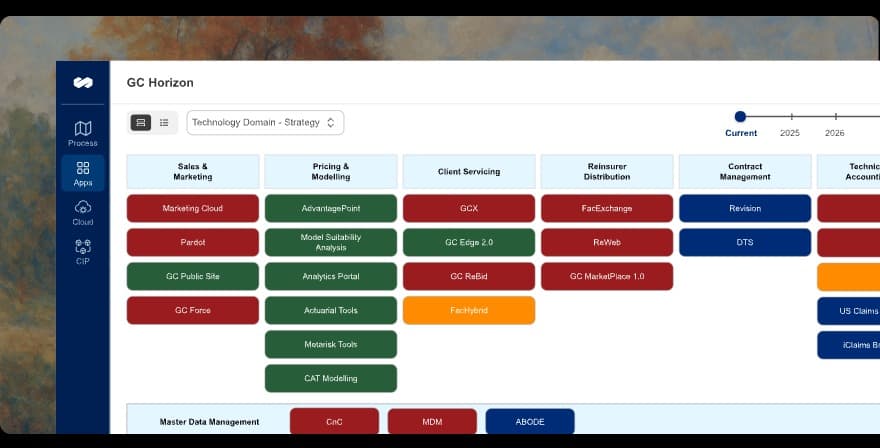Click the Master Data Management label
Screen dimensions: 880x448
click(x=209, y=422)
